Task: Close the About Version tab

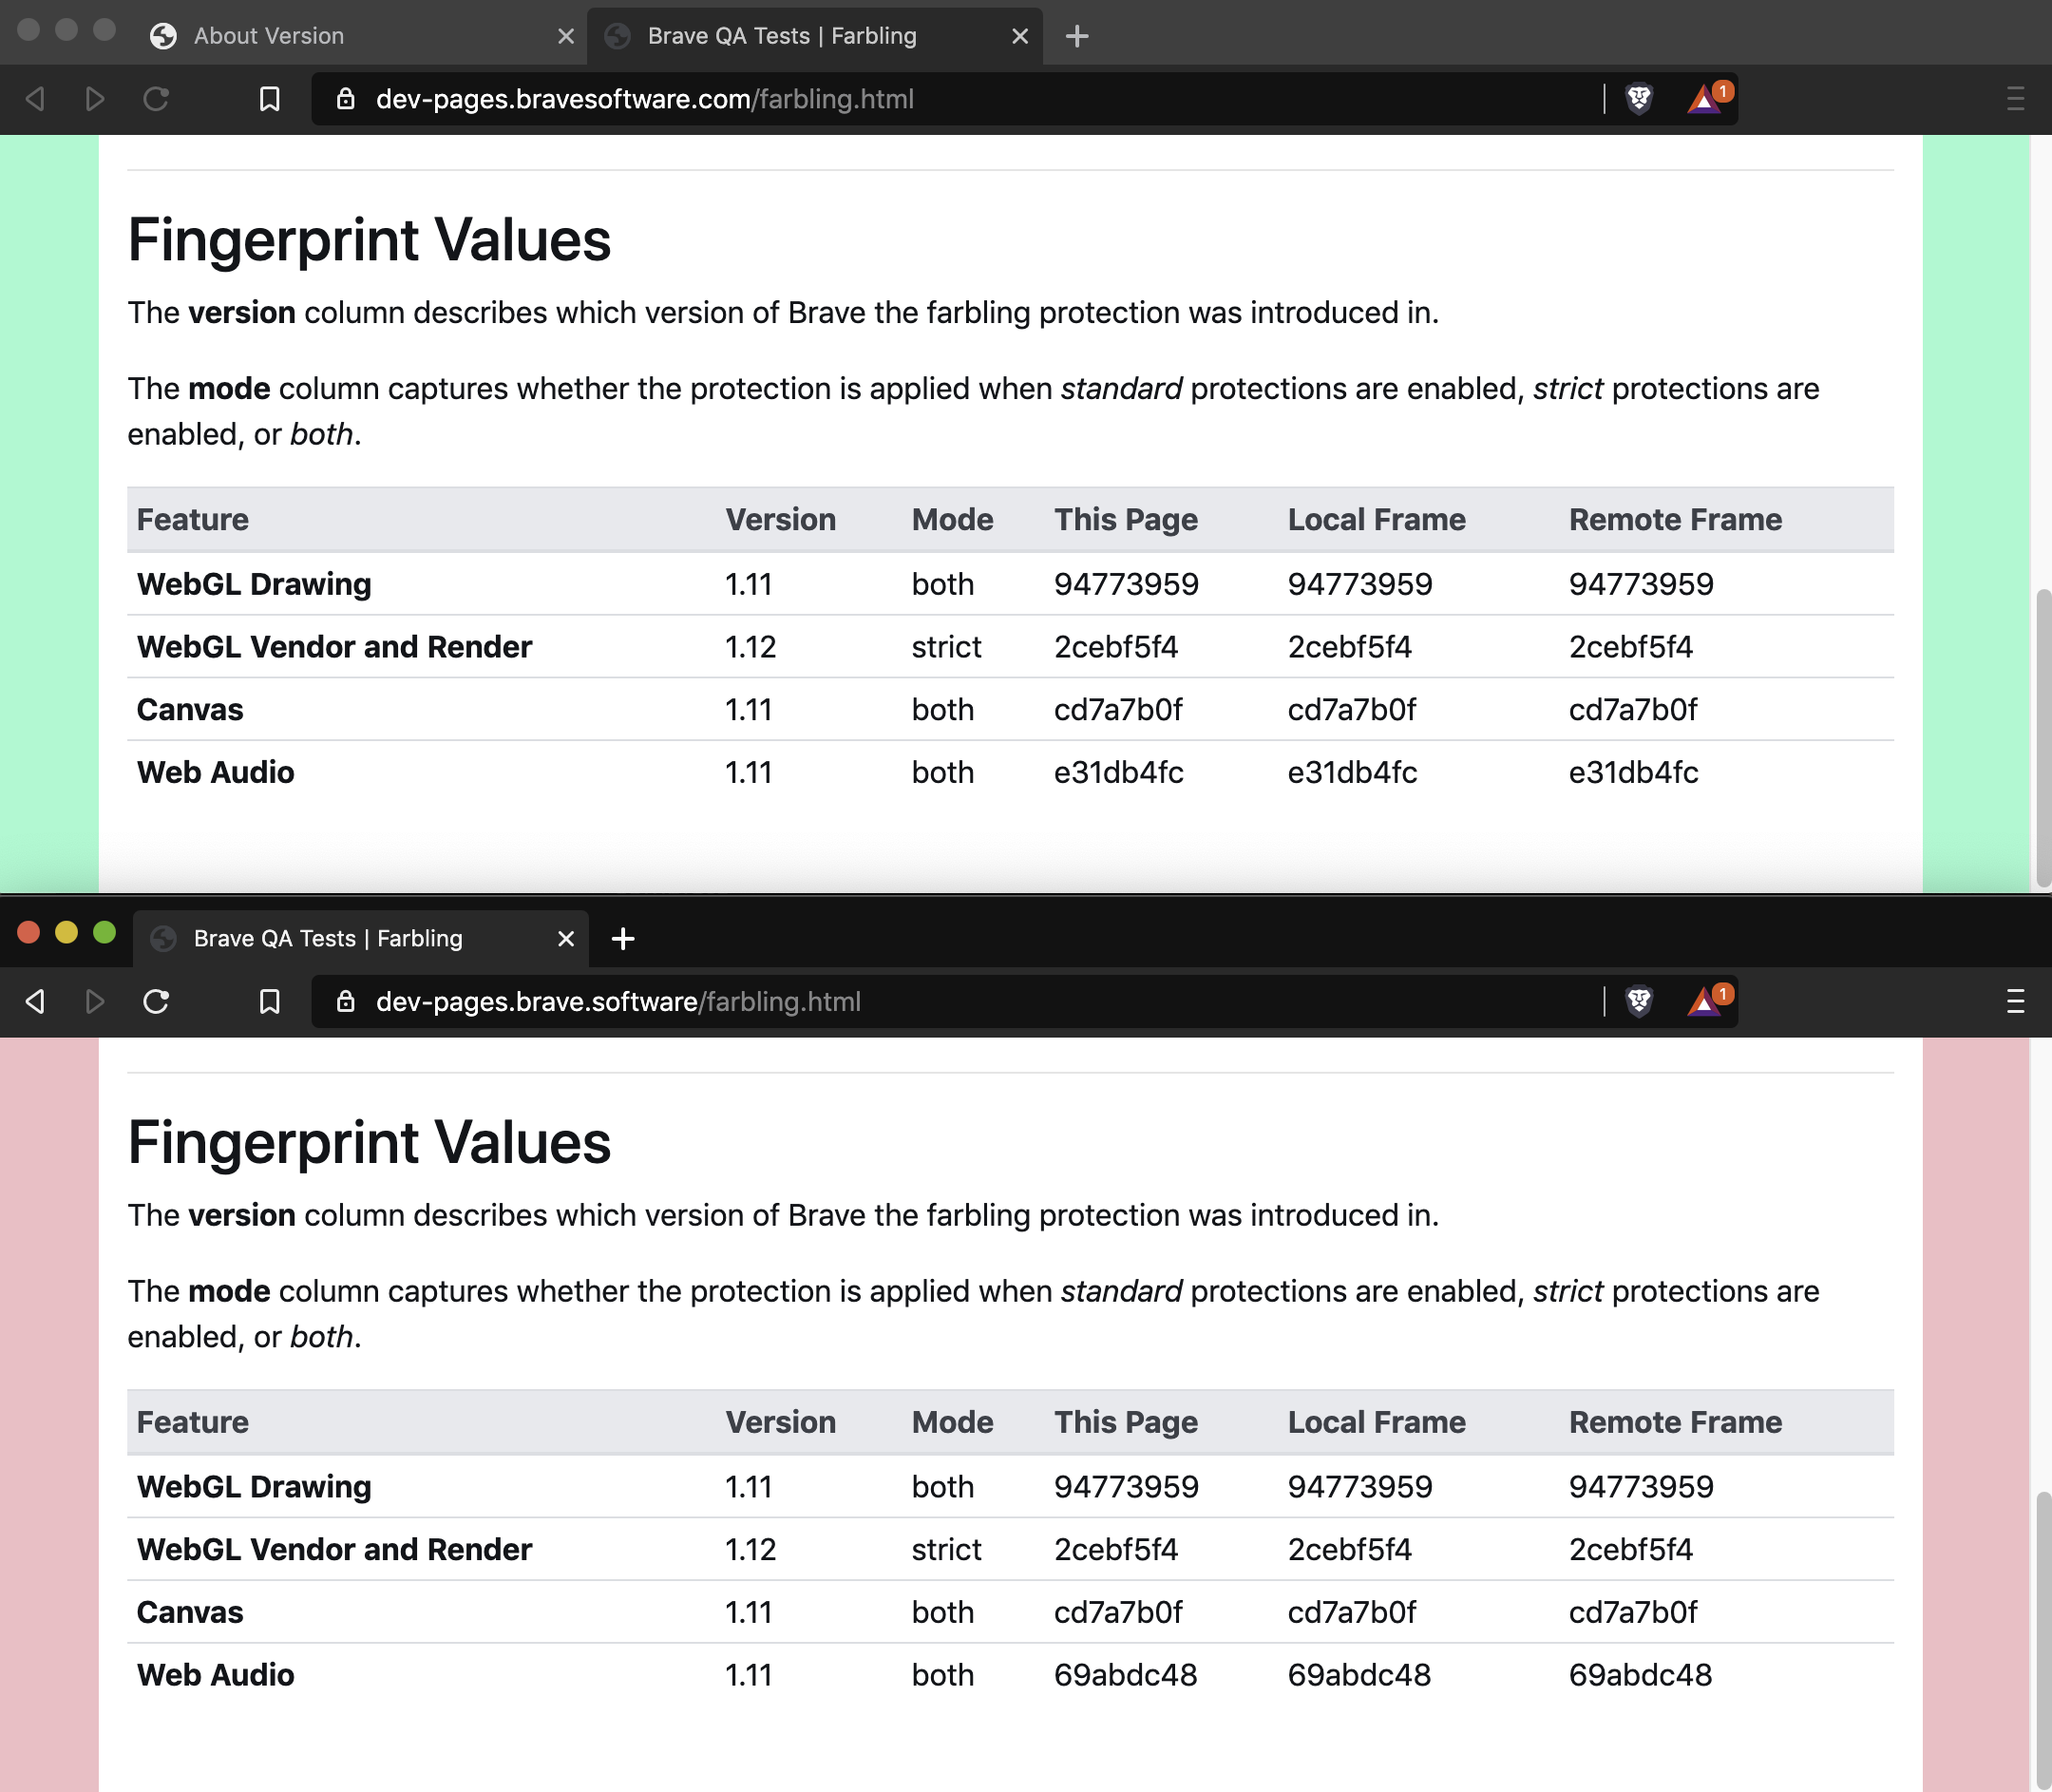Action: tap(566, 36)
